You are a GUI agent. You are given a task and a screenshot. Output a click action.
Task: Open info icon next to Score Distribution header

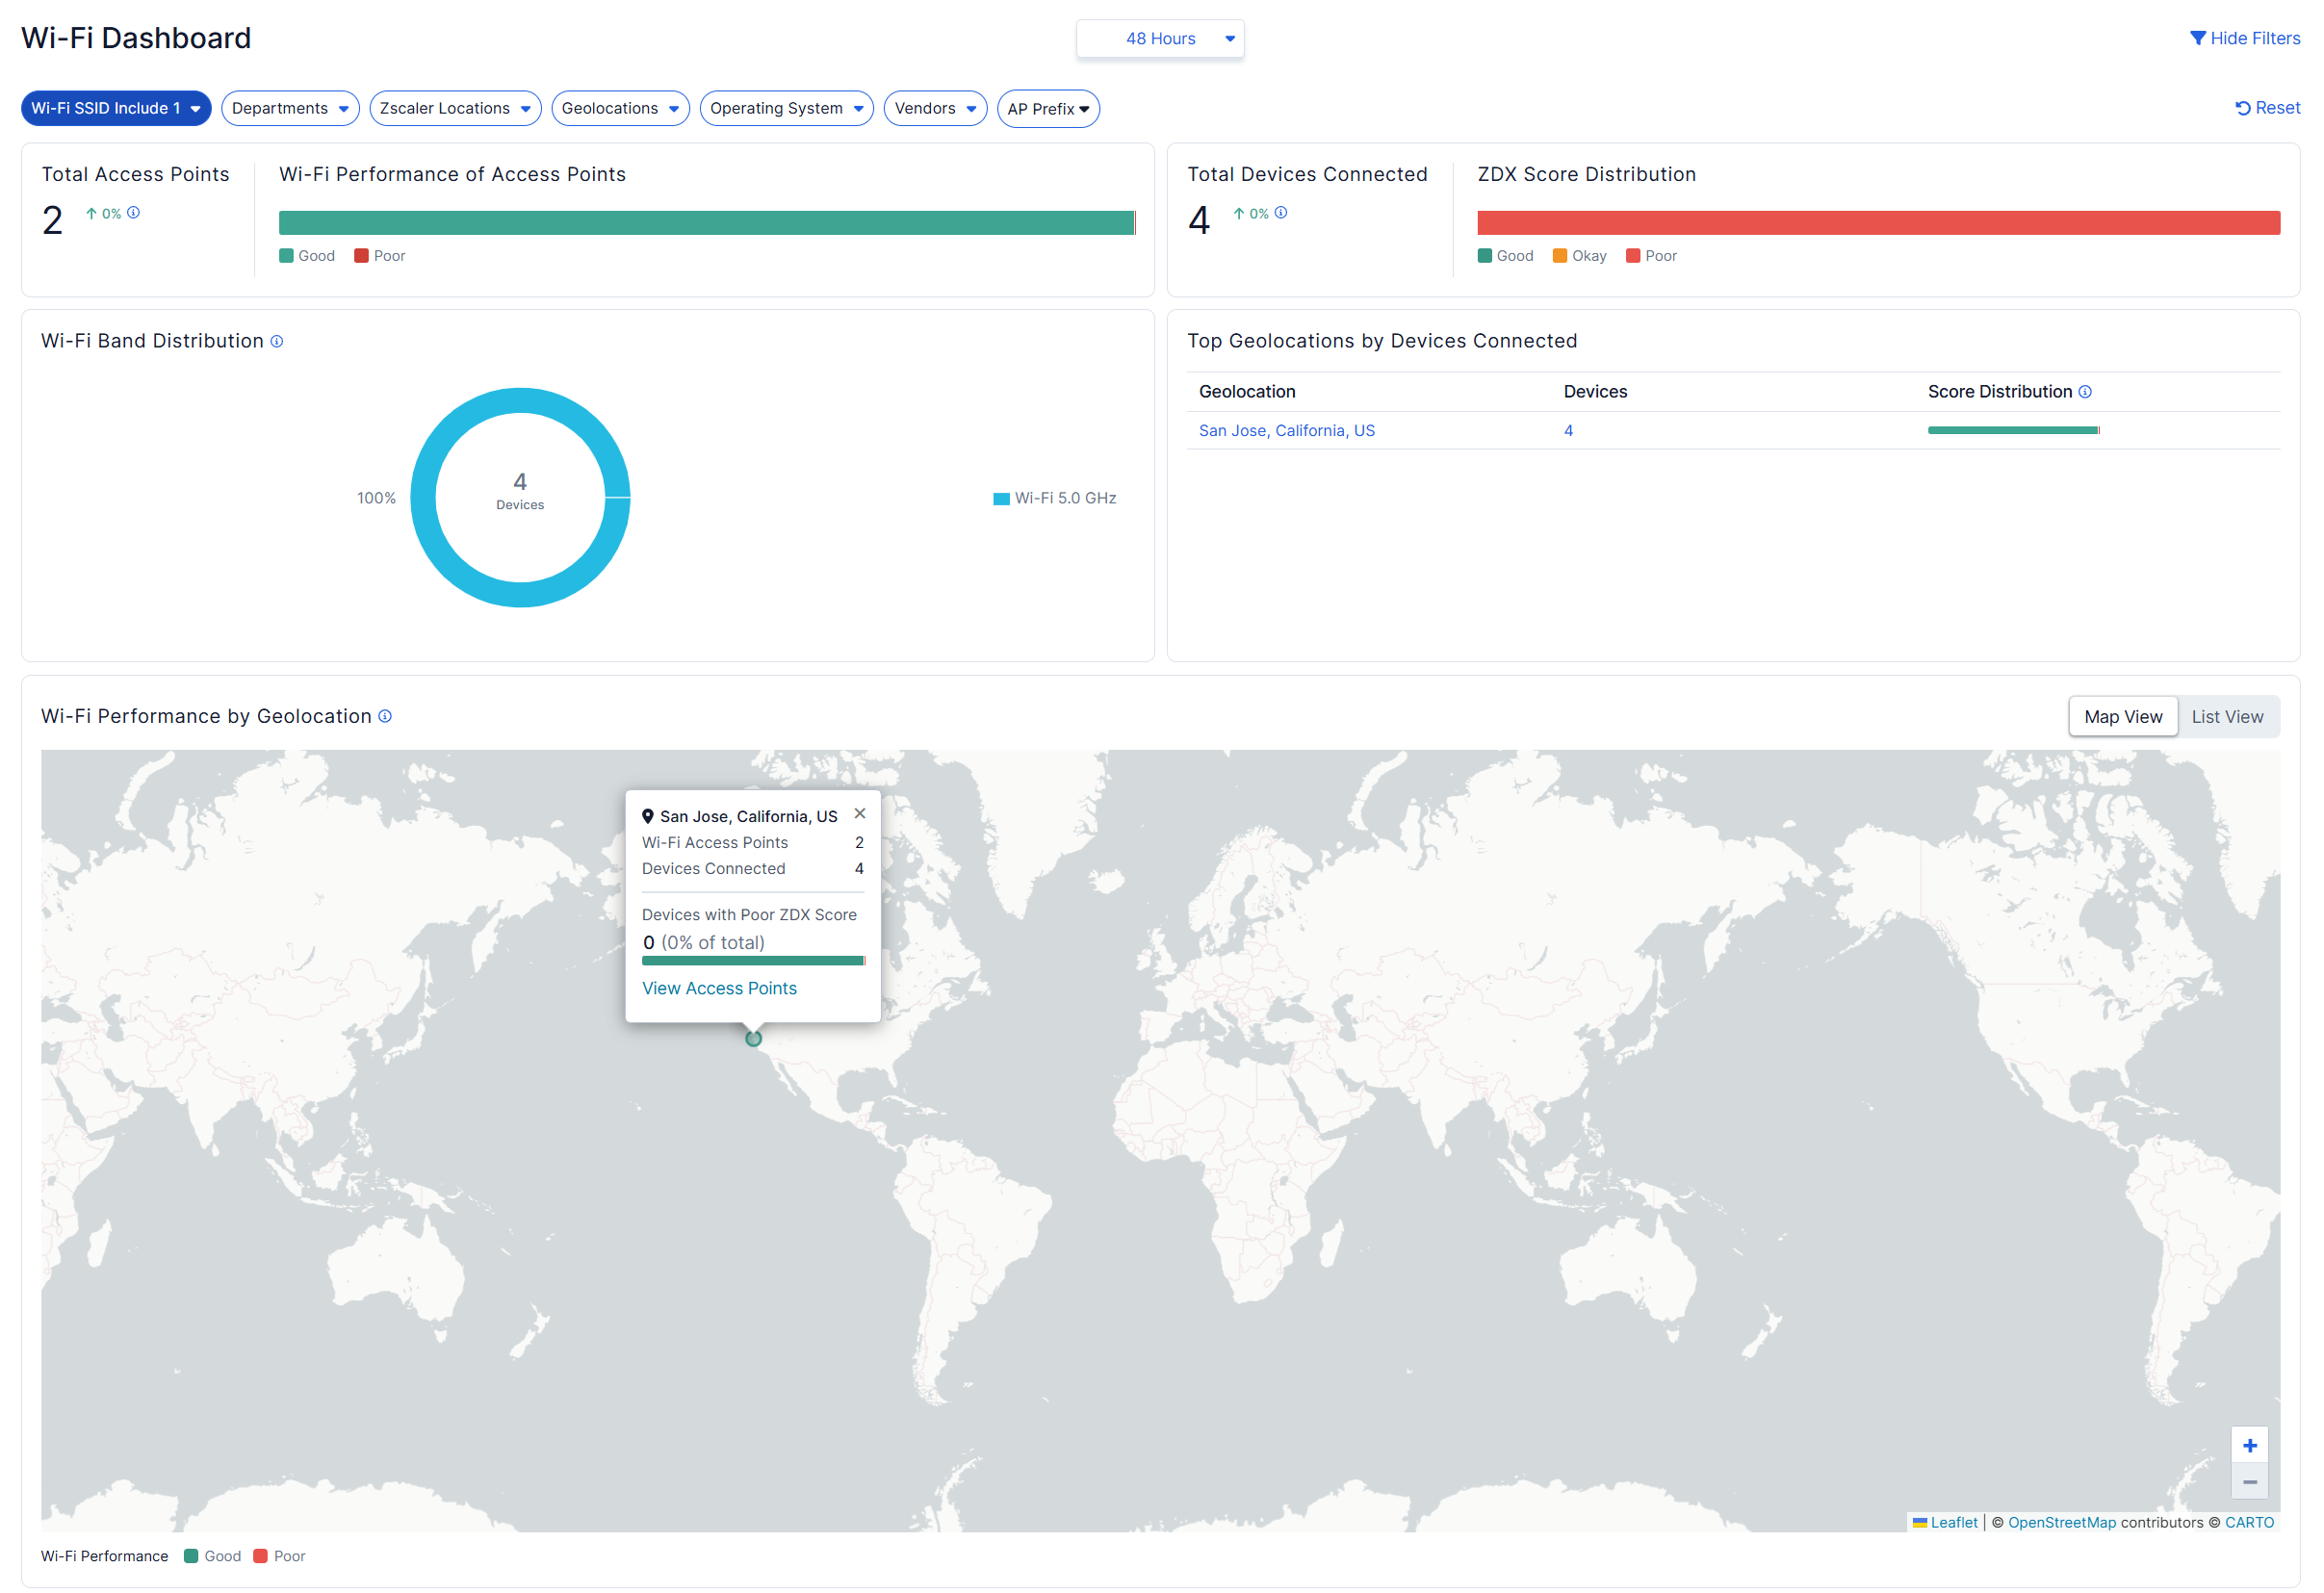pos(2085,392)
